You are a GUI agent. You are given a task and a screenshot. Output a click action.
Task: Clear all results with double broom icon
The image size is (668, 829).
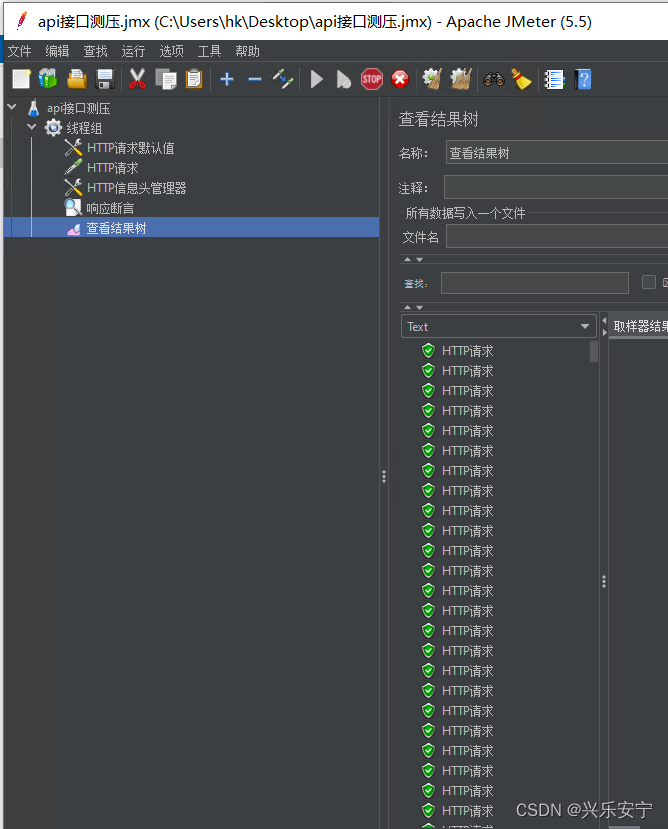(x=461, y=79)
